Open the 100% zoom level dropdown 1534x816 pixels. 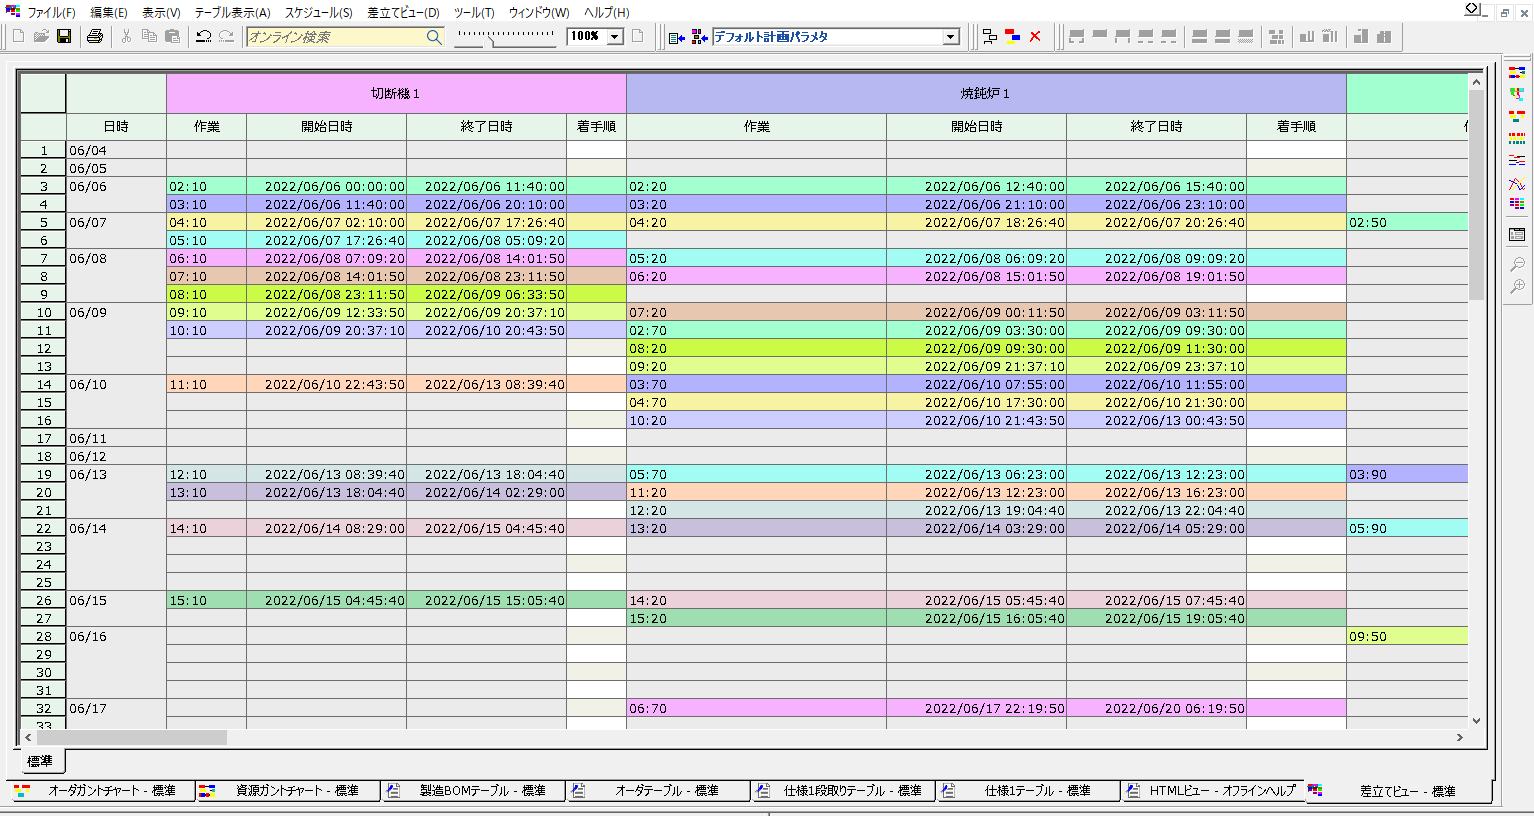click(614, 37)
